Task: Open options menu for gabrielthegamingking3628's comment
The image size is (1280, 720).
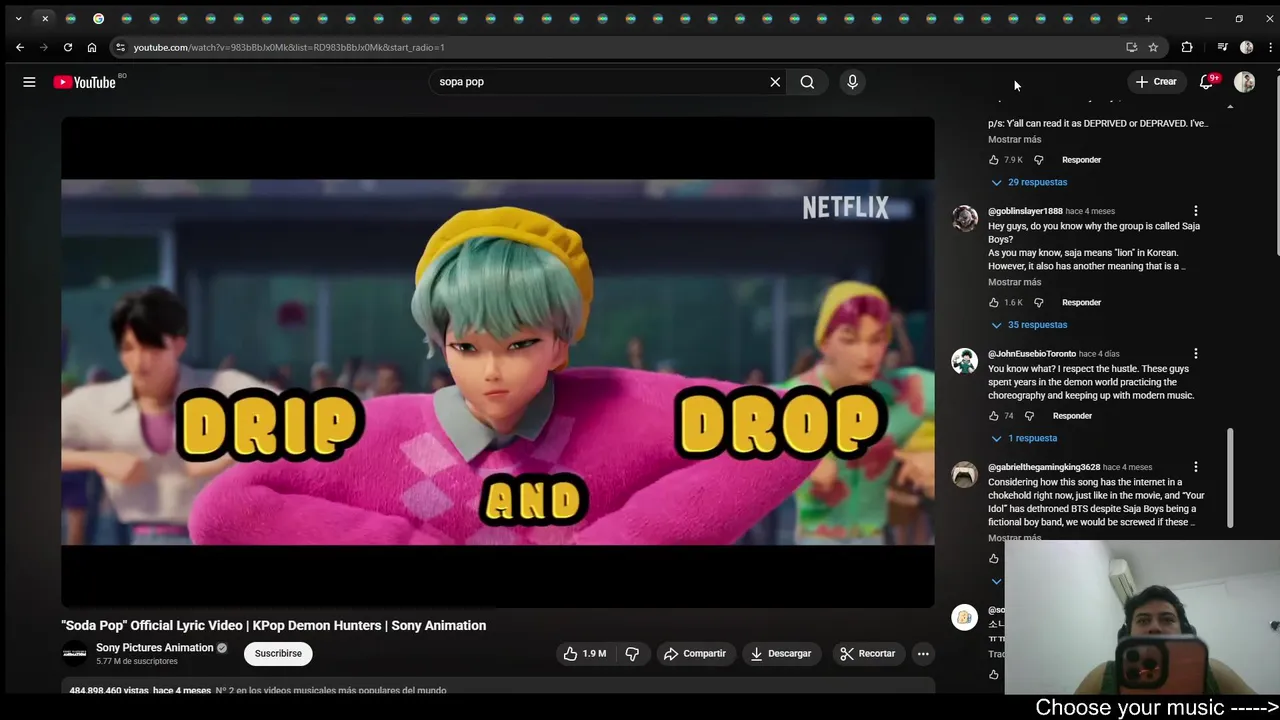Action: [x=1195, y=467]
